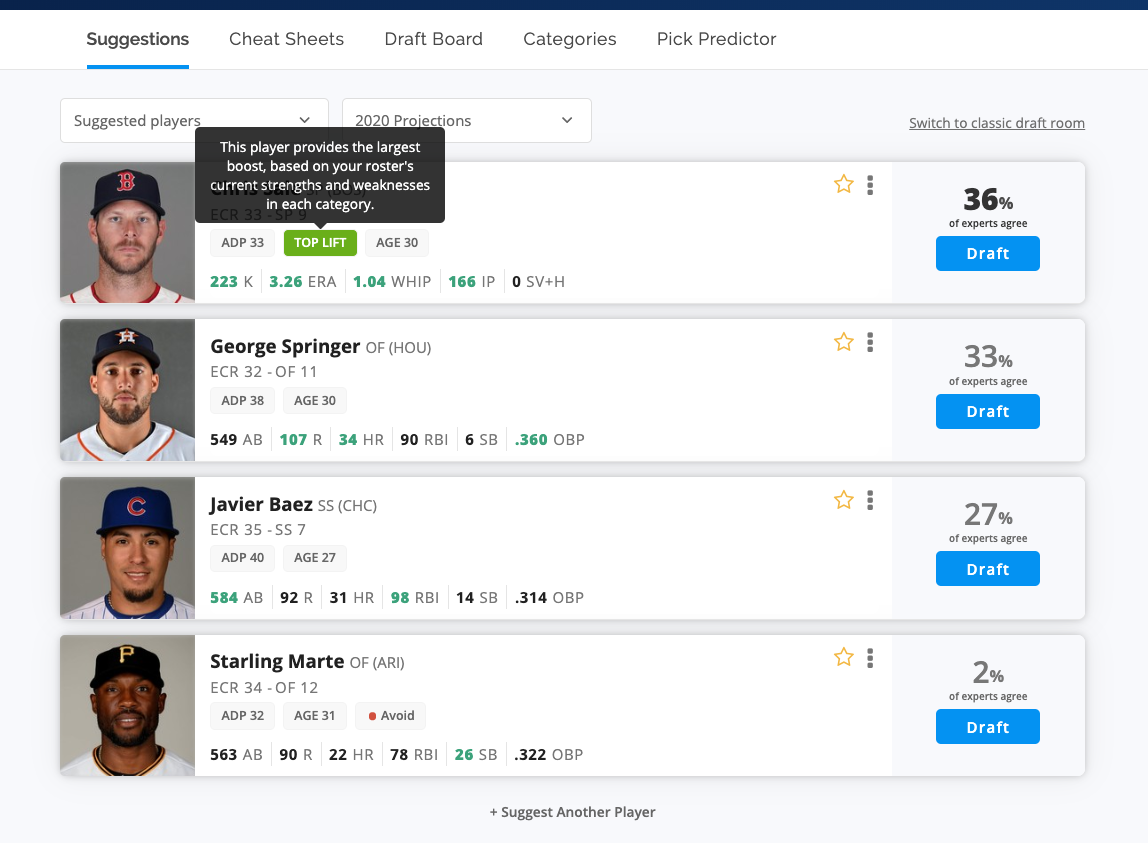
Task: Click Switch to classic draft room link
Action: tap(996, 123)
